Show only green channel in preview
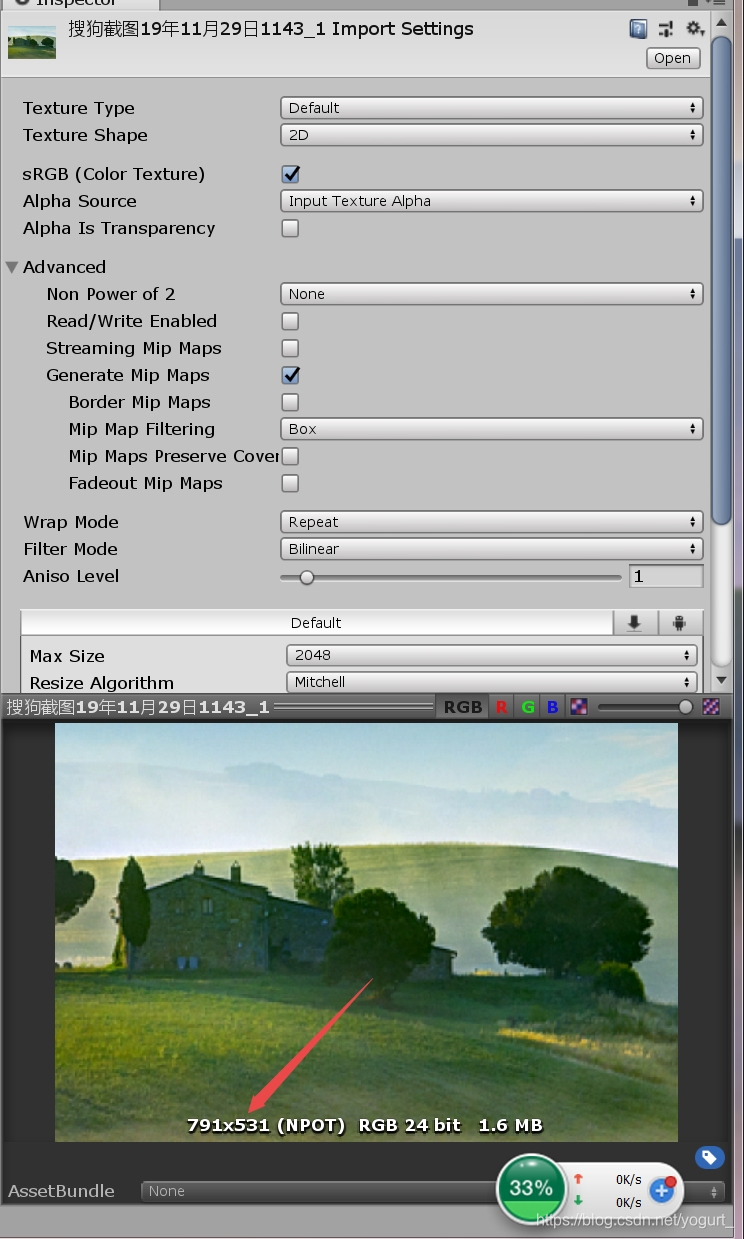The image size is (744, 1239). click(527, 707)
